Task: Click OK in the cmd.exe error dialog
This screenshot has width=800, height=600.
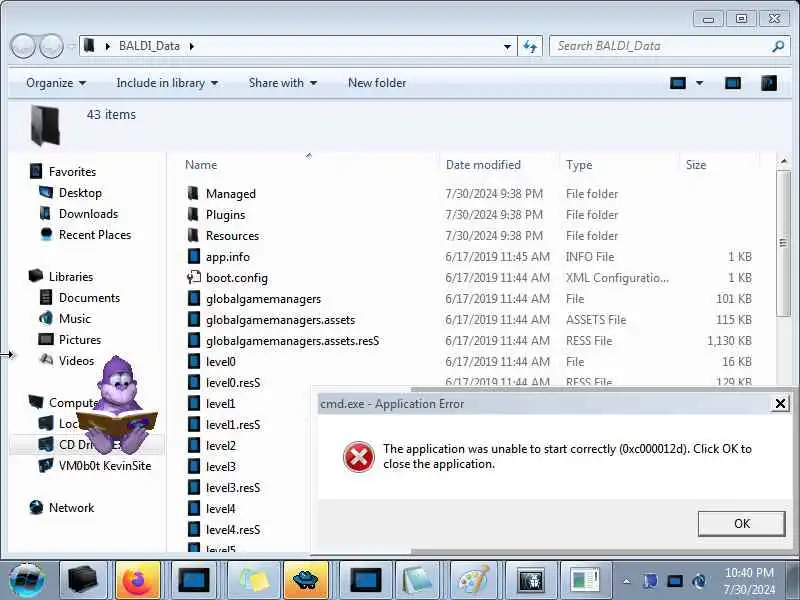Action: [x=741, y=523]
